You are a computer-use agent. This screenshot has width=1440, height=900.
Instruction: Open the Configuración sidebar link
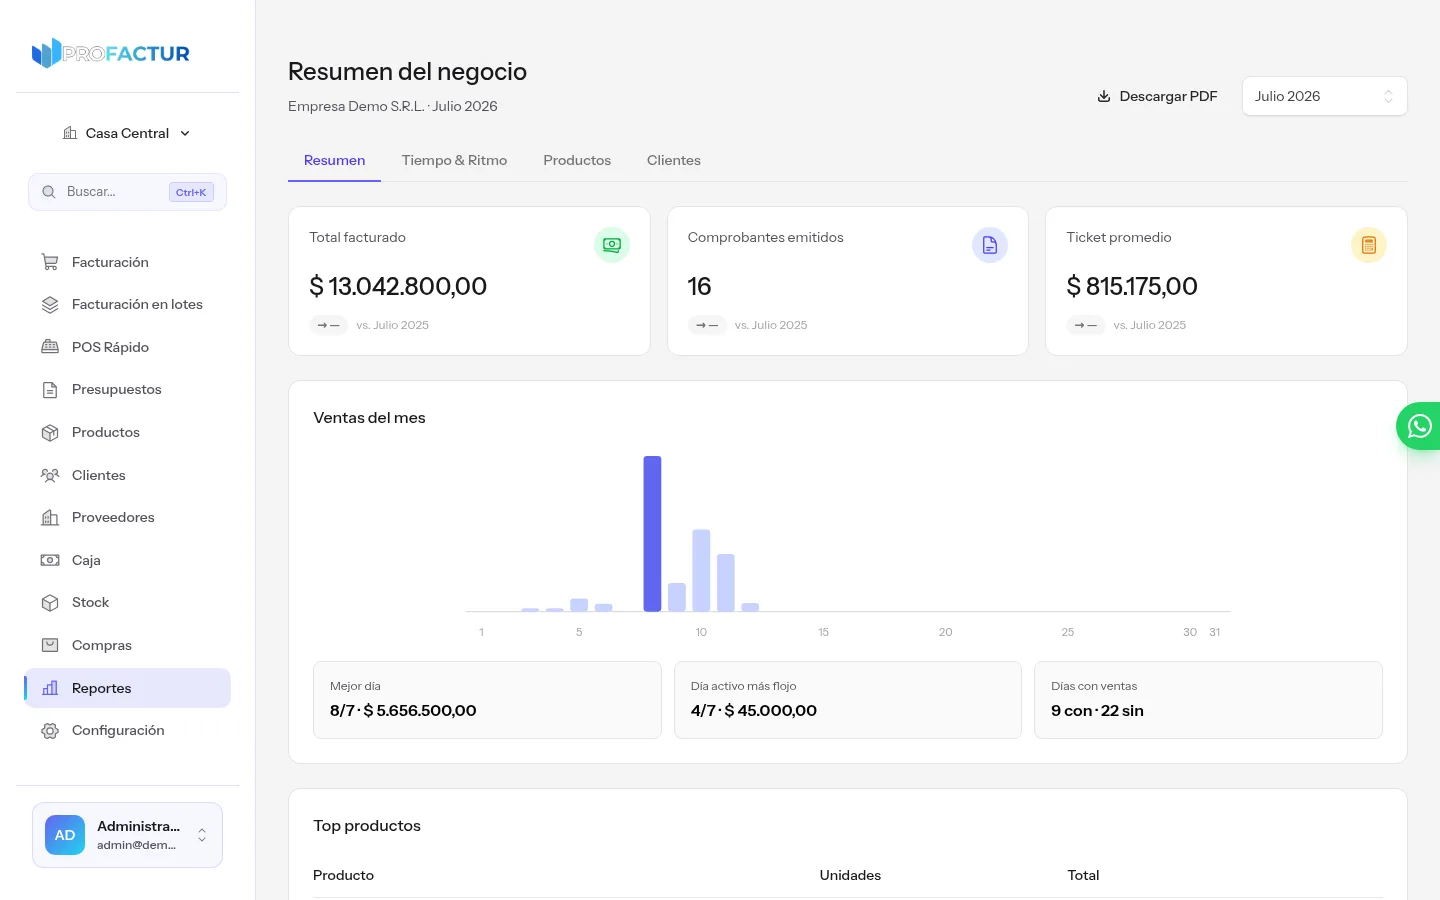point(128,731)
